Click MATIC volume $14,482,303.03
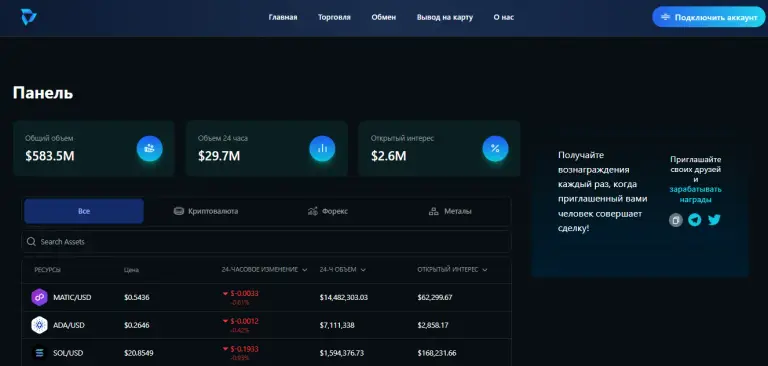This screenshot has width=768, height=366. click(344, 297)
